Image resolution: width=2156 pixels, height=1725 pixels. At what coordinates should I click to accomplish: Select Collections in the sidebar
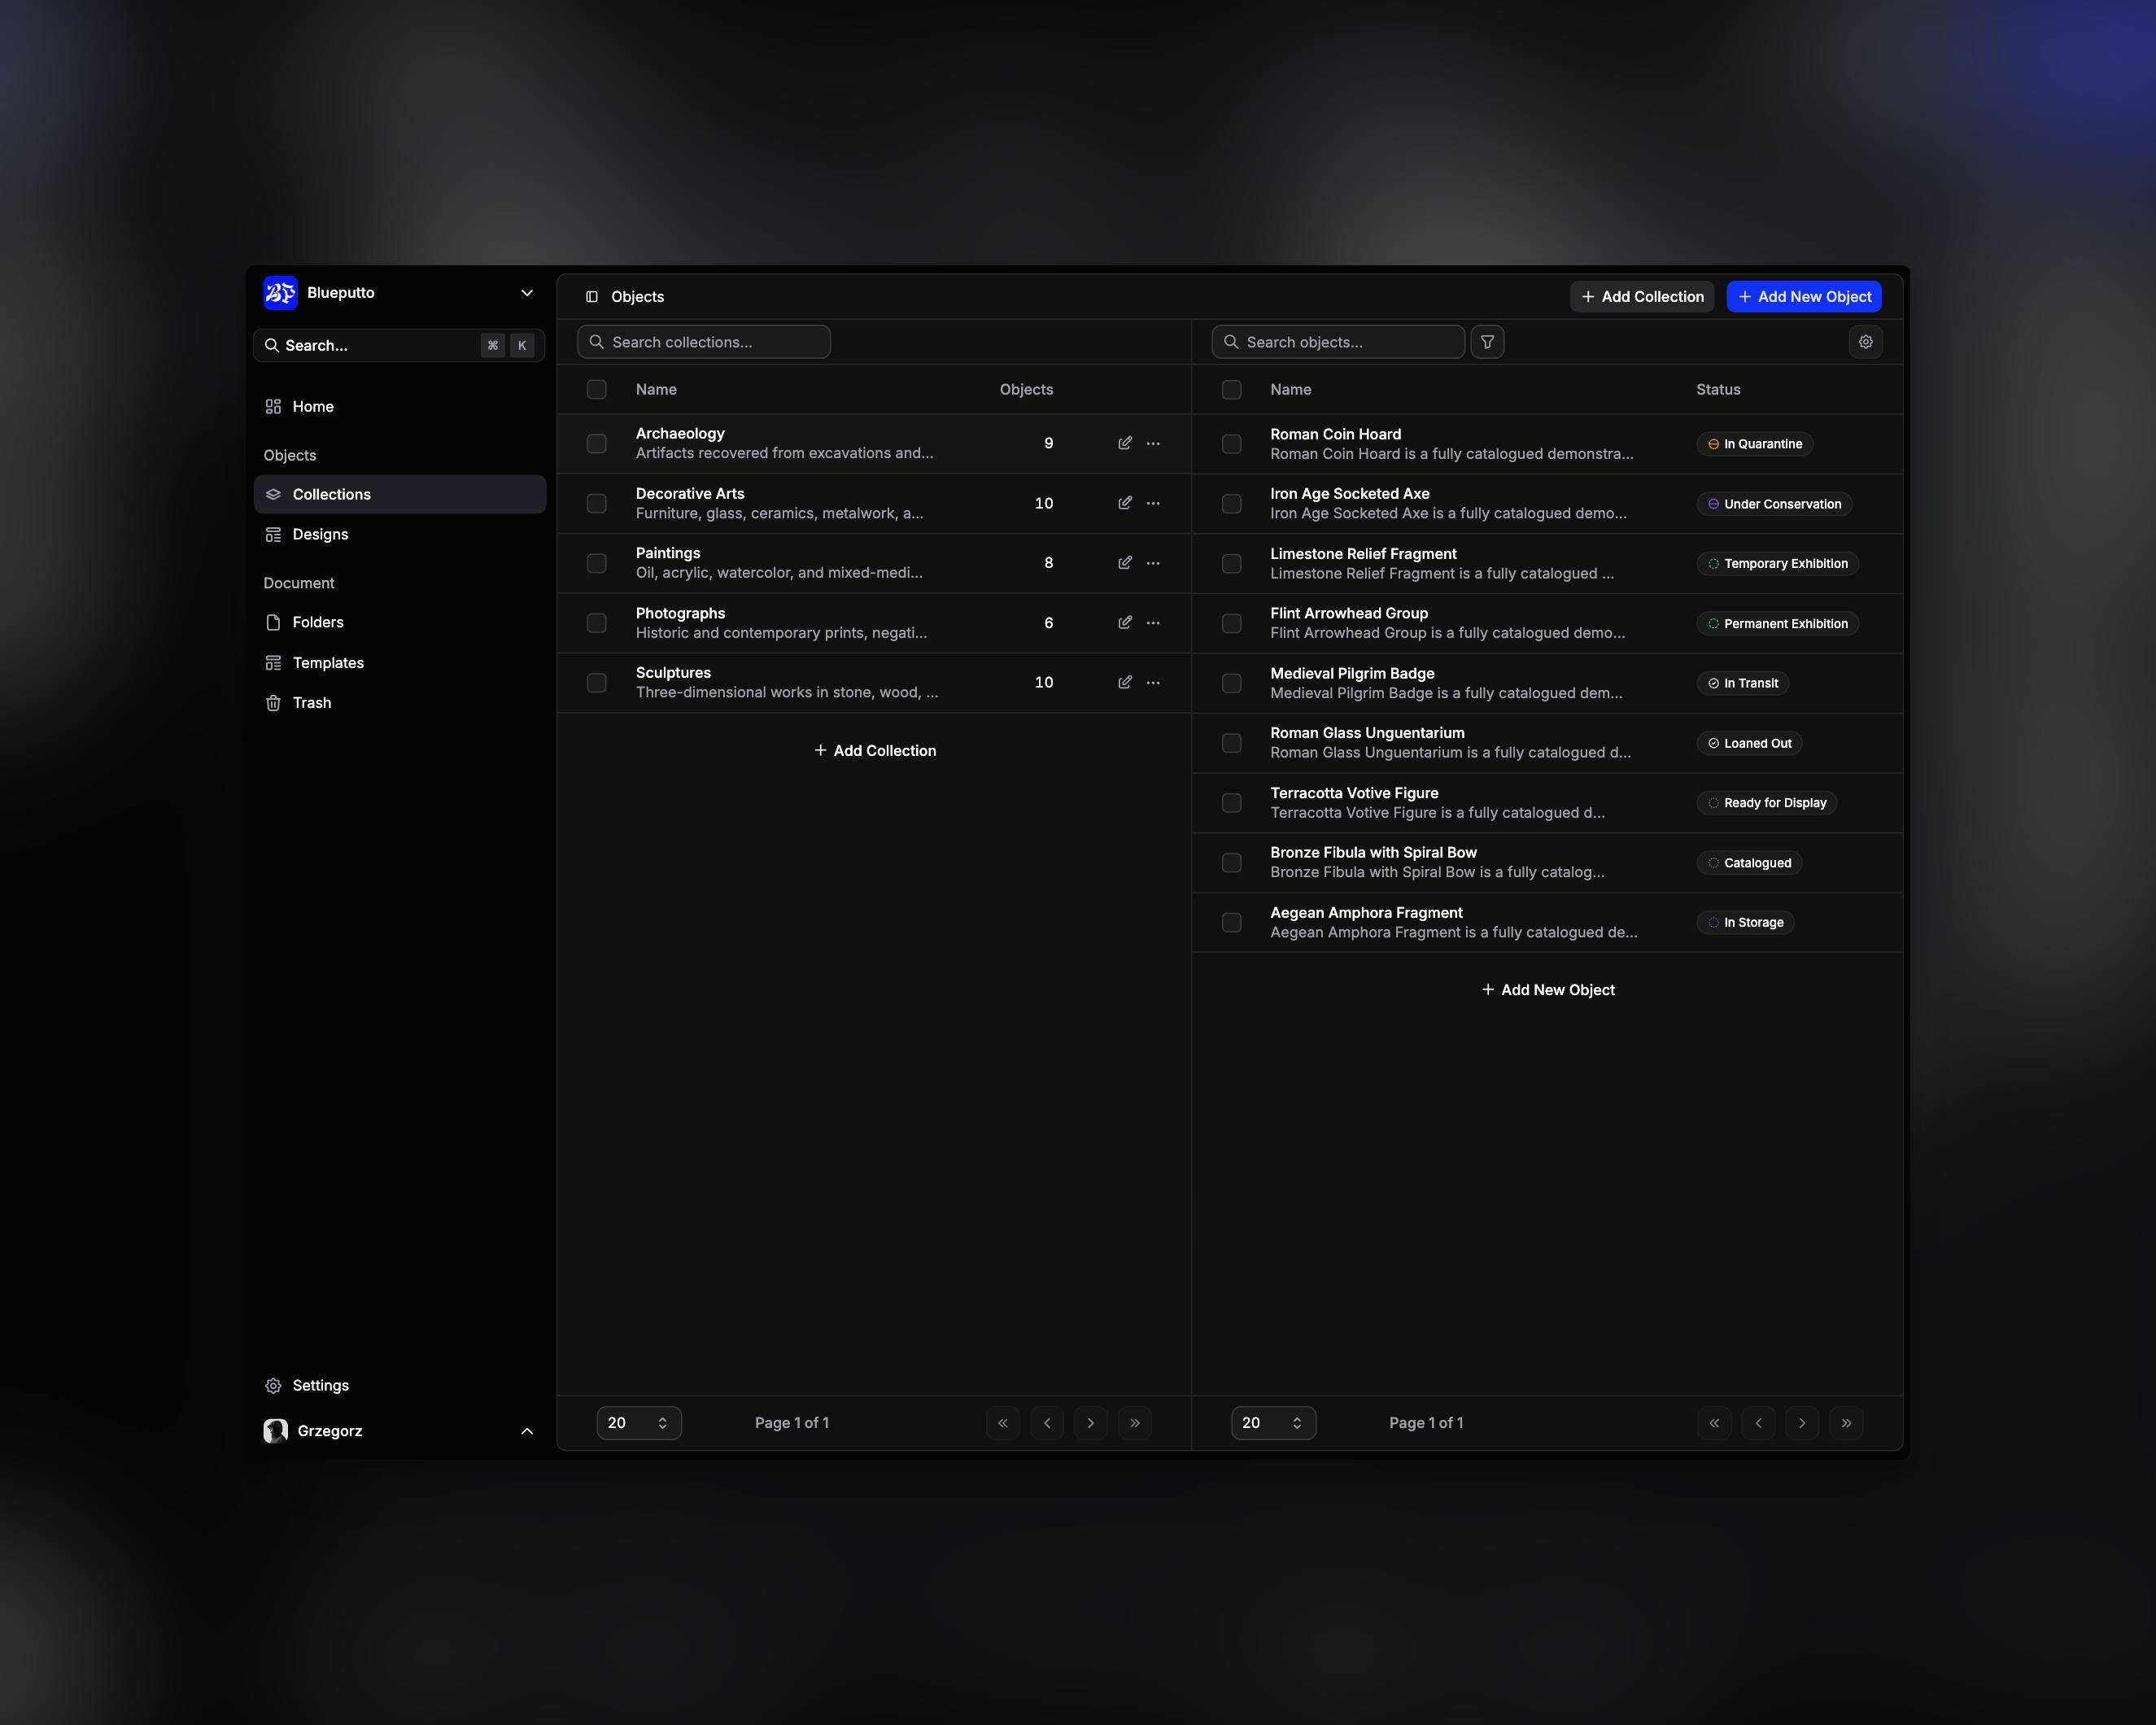coord(400,494)
